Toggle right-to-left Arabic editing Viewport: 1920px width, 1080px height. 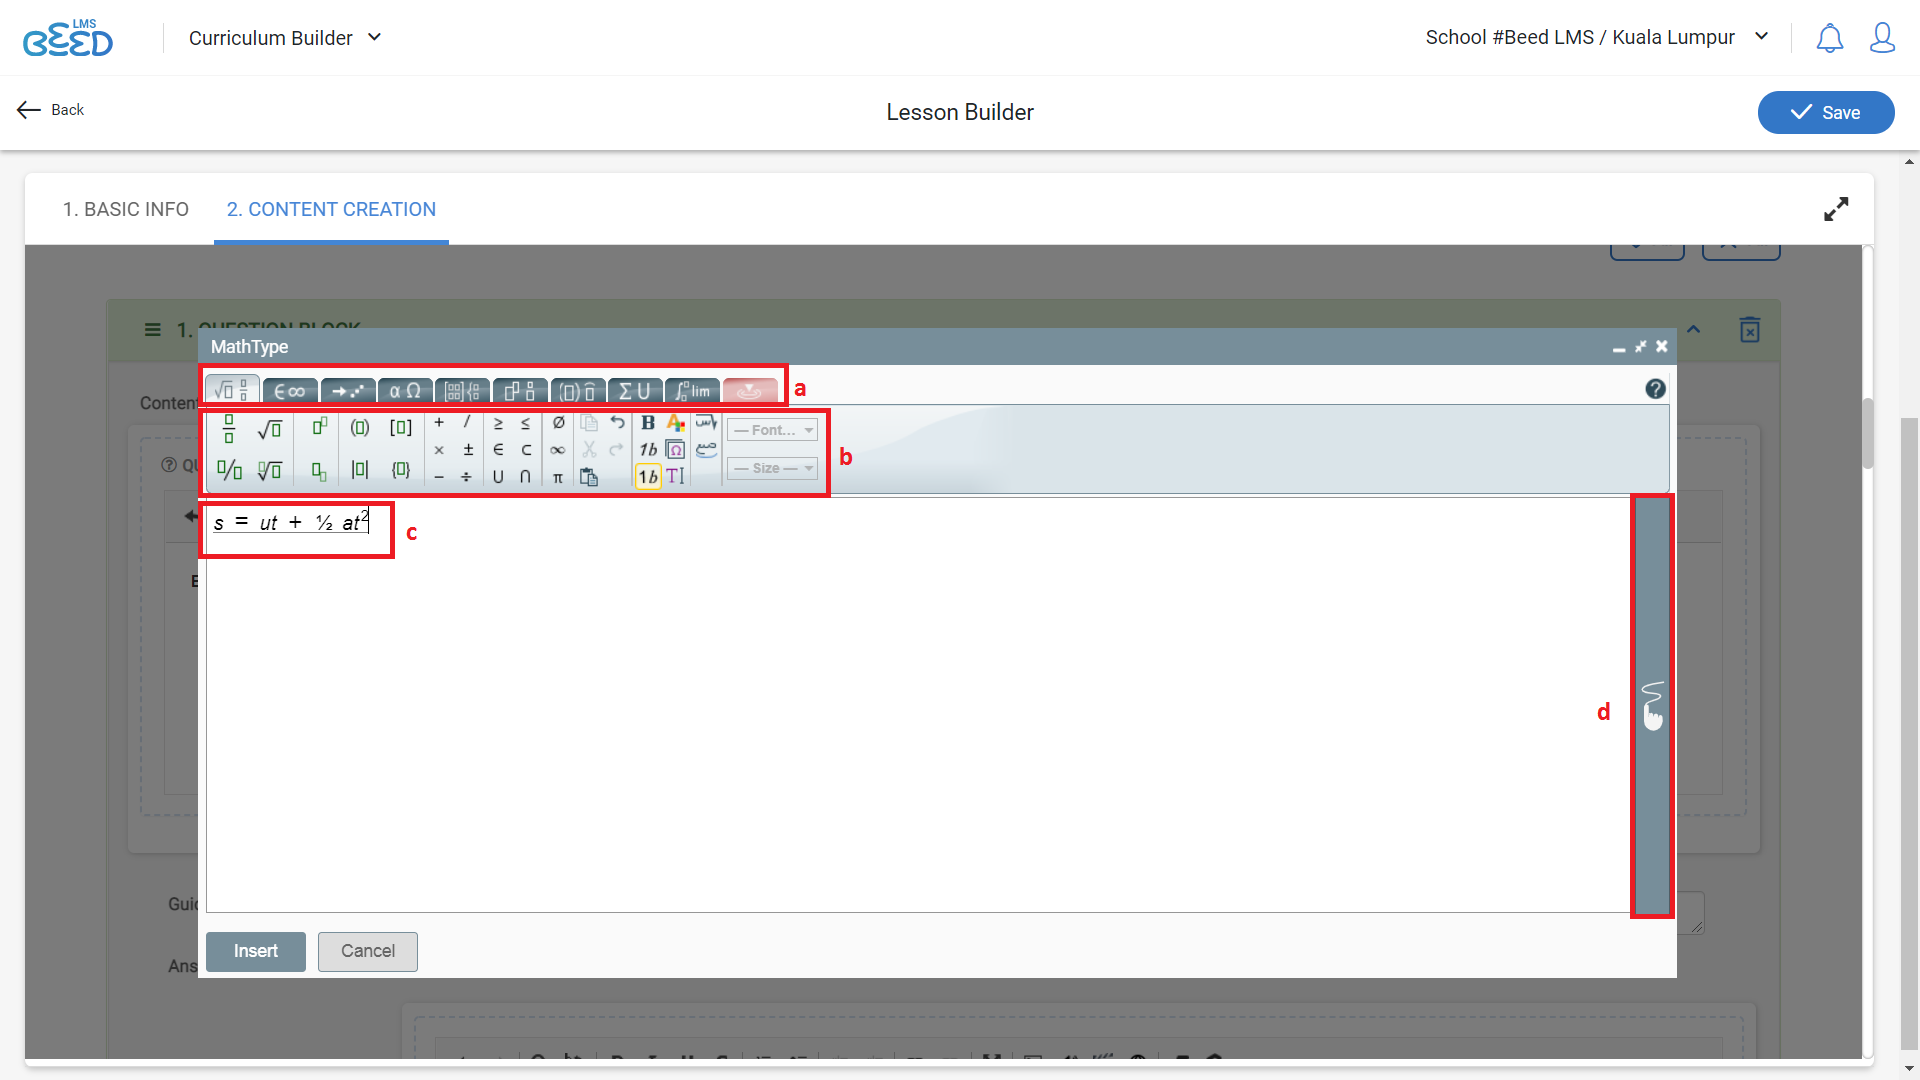pos(706,423)
